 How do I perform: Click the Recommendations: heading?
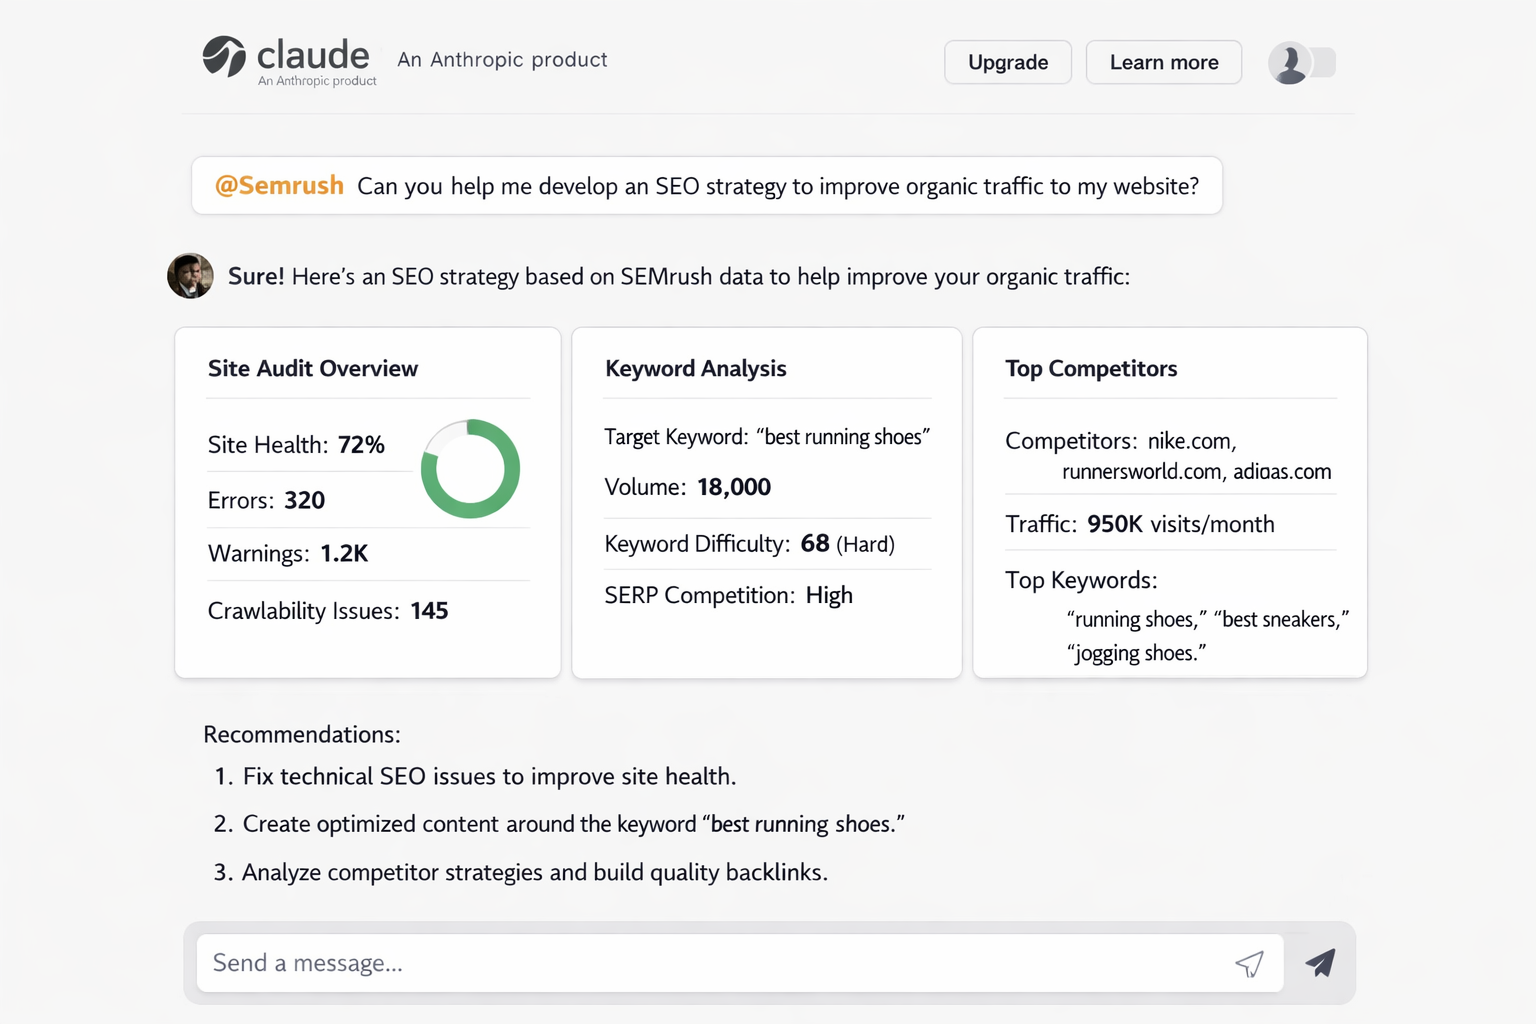point(302,734)
